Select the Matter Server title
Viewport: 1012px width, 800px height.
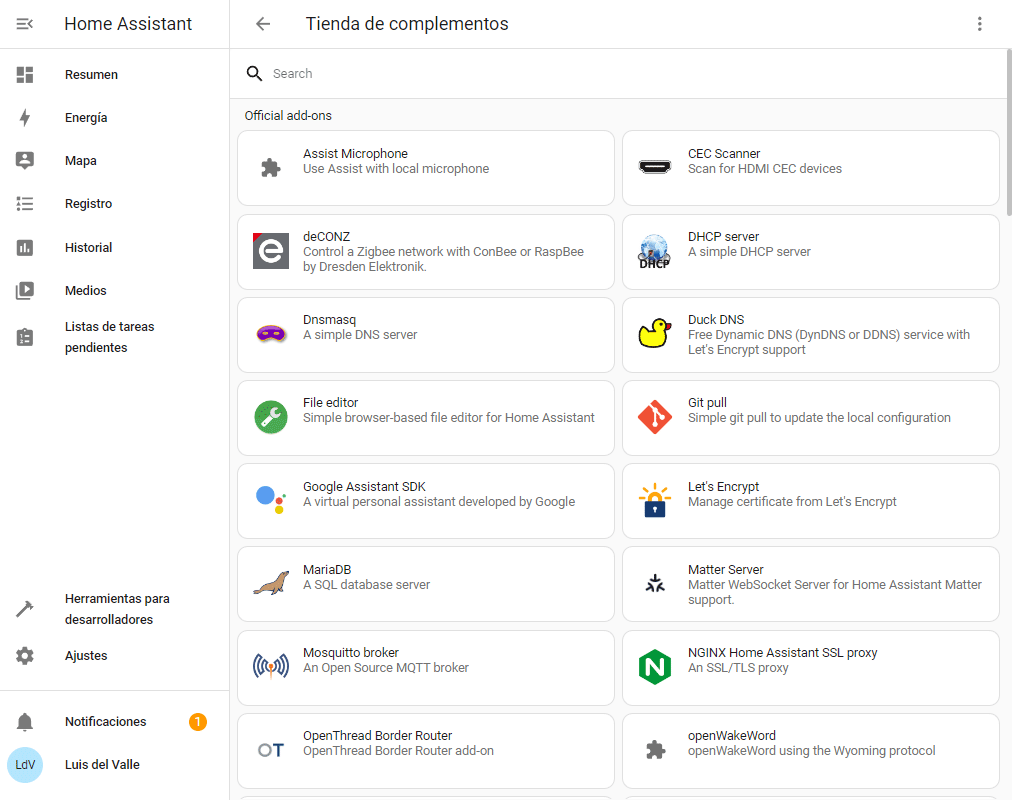click(725, 570)
